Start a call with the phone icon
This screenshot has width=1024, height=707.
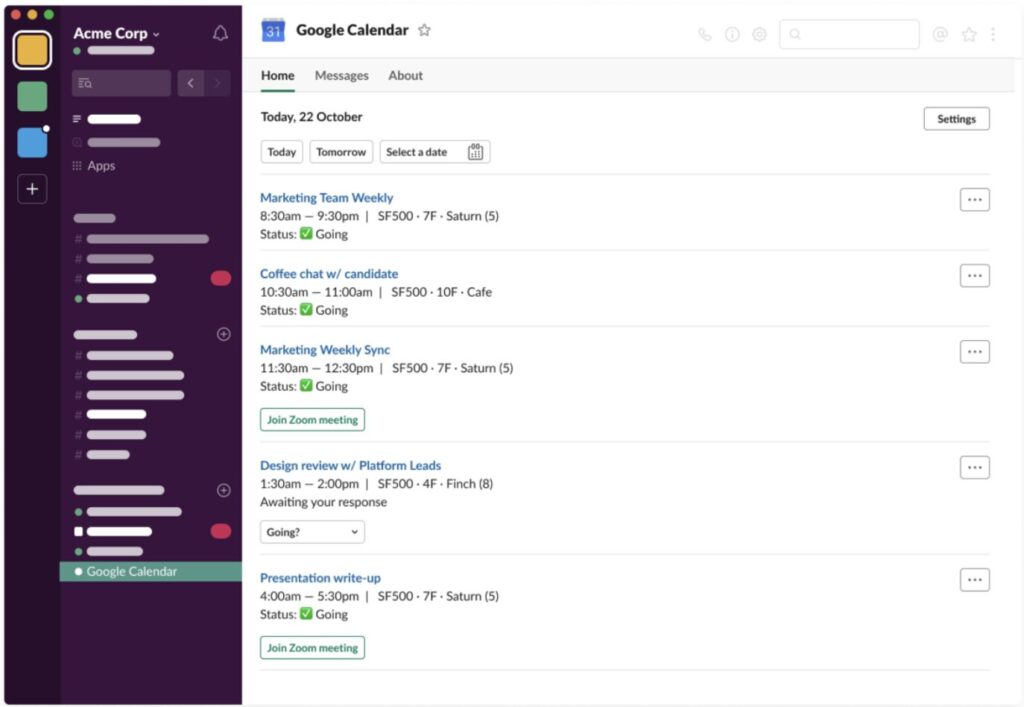[x=705, y=35]
